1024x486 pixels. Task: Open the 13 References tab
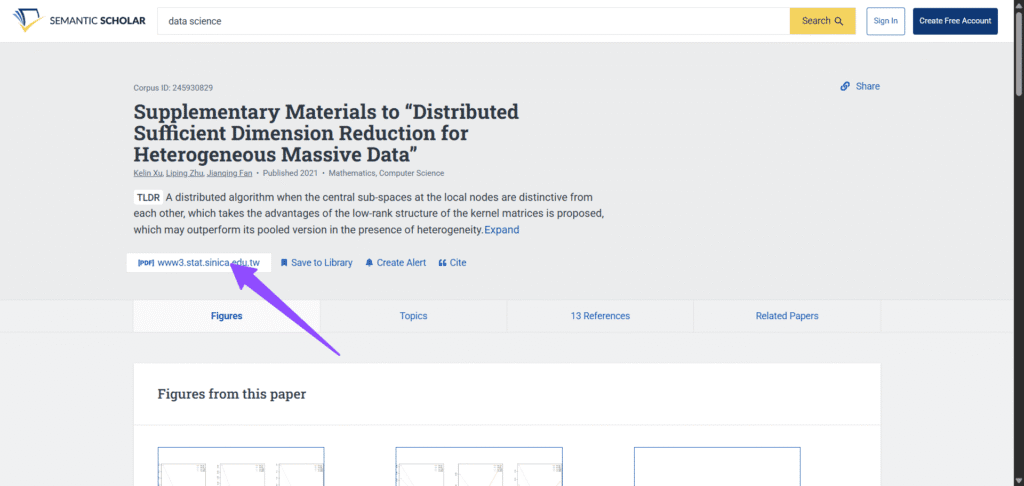pos(600,316)
